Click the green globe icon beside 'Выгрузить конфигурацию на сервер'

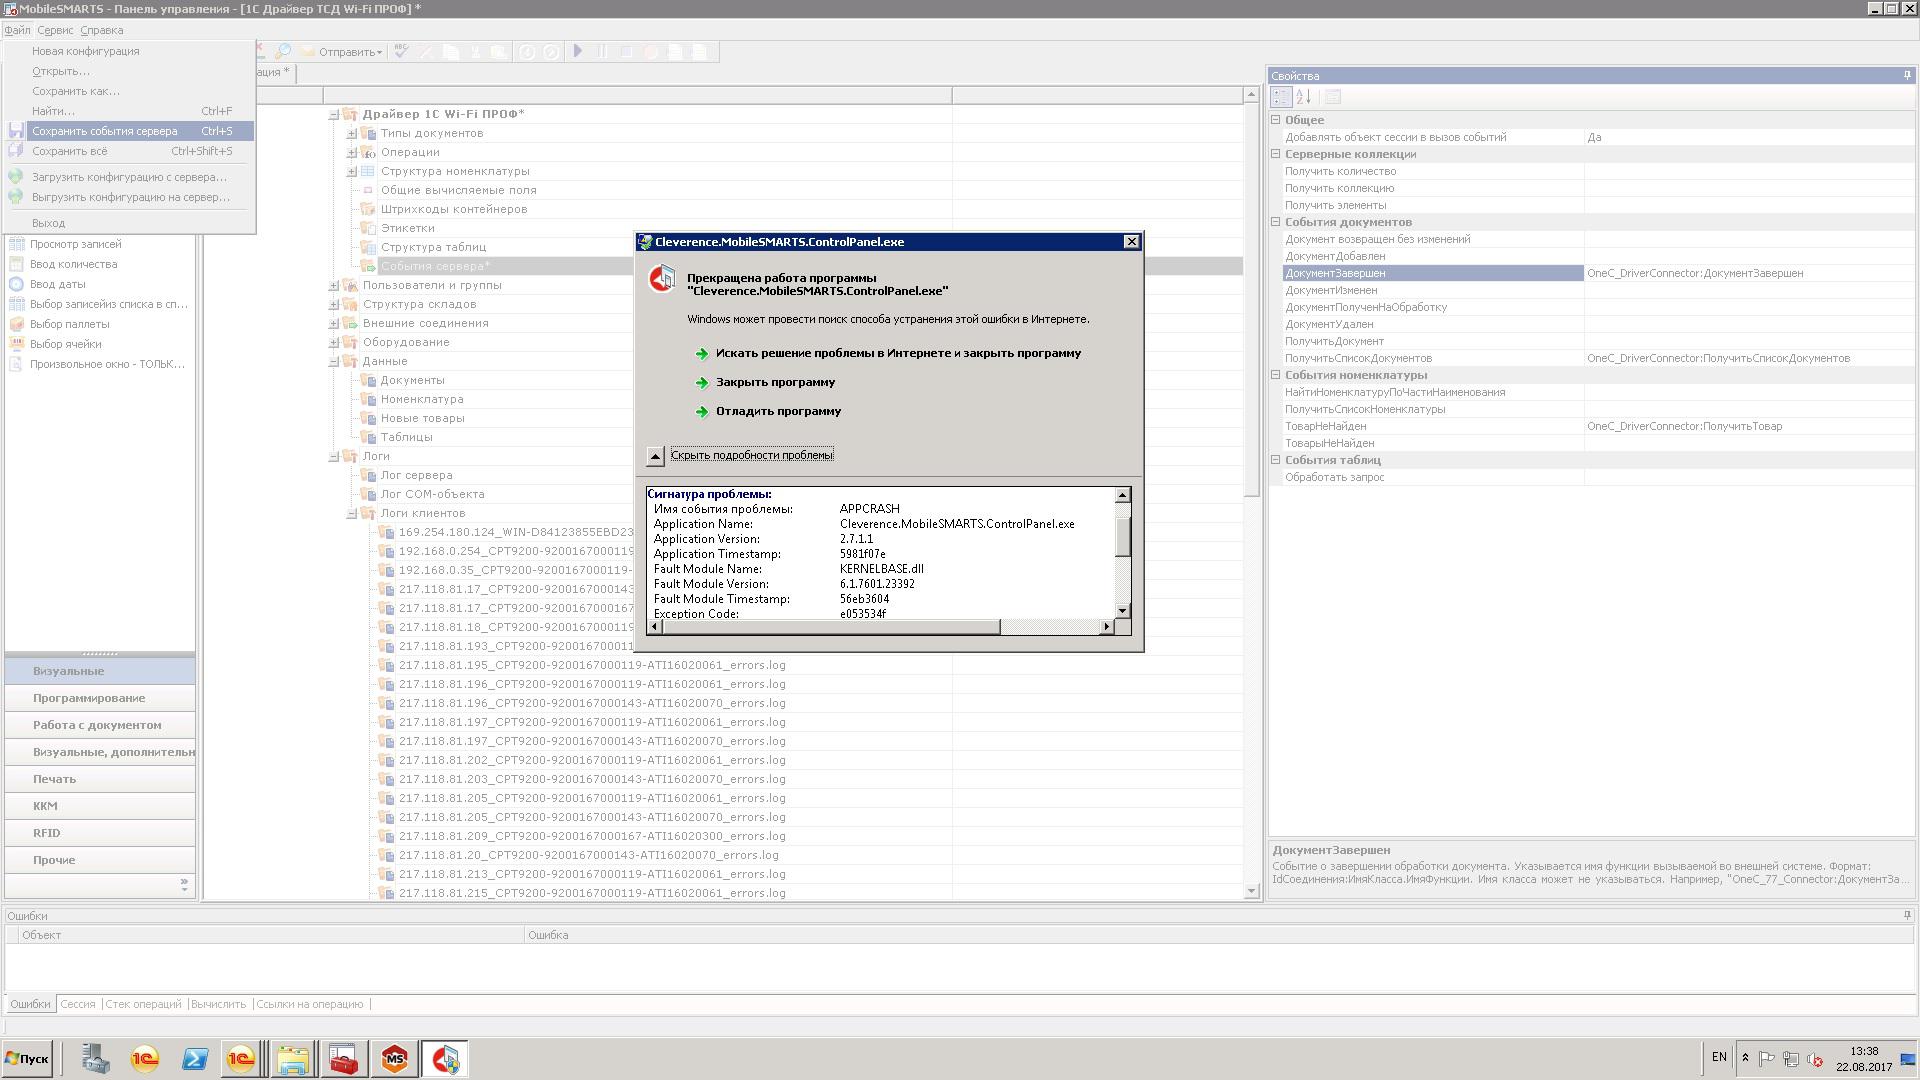point(16,197)
